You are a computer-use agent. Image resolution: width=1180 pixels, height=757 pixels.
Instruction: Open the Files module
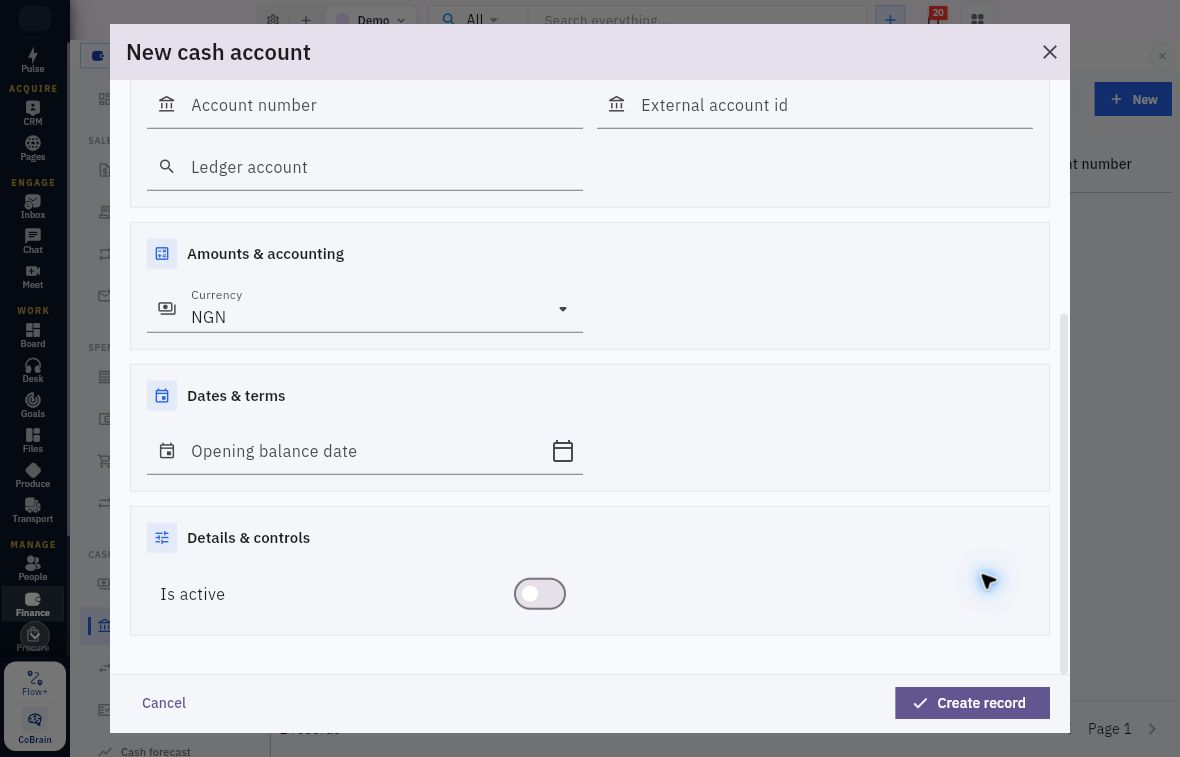(32, 440)
